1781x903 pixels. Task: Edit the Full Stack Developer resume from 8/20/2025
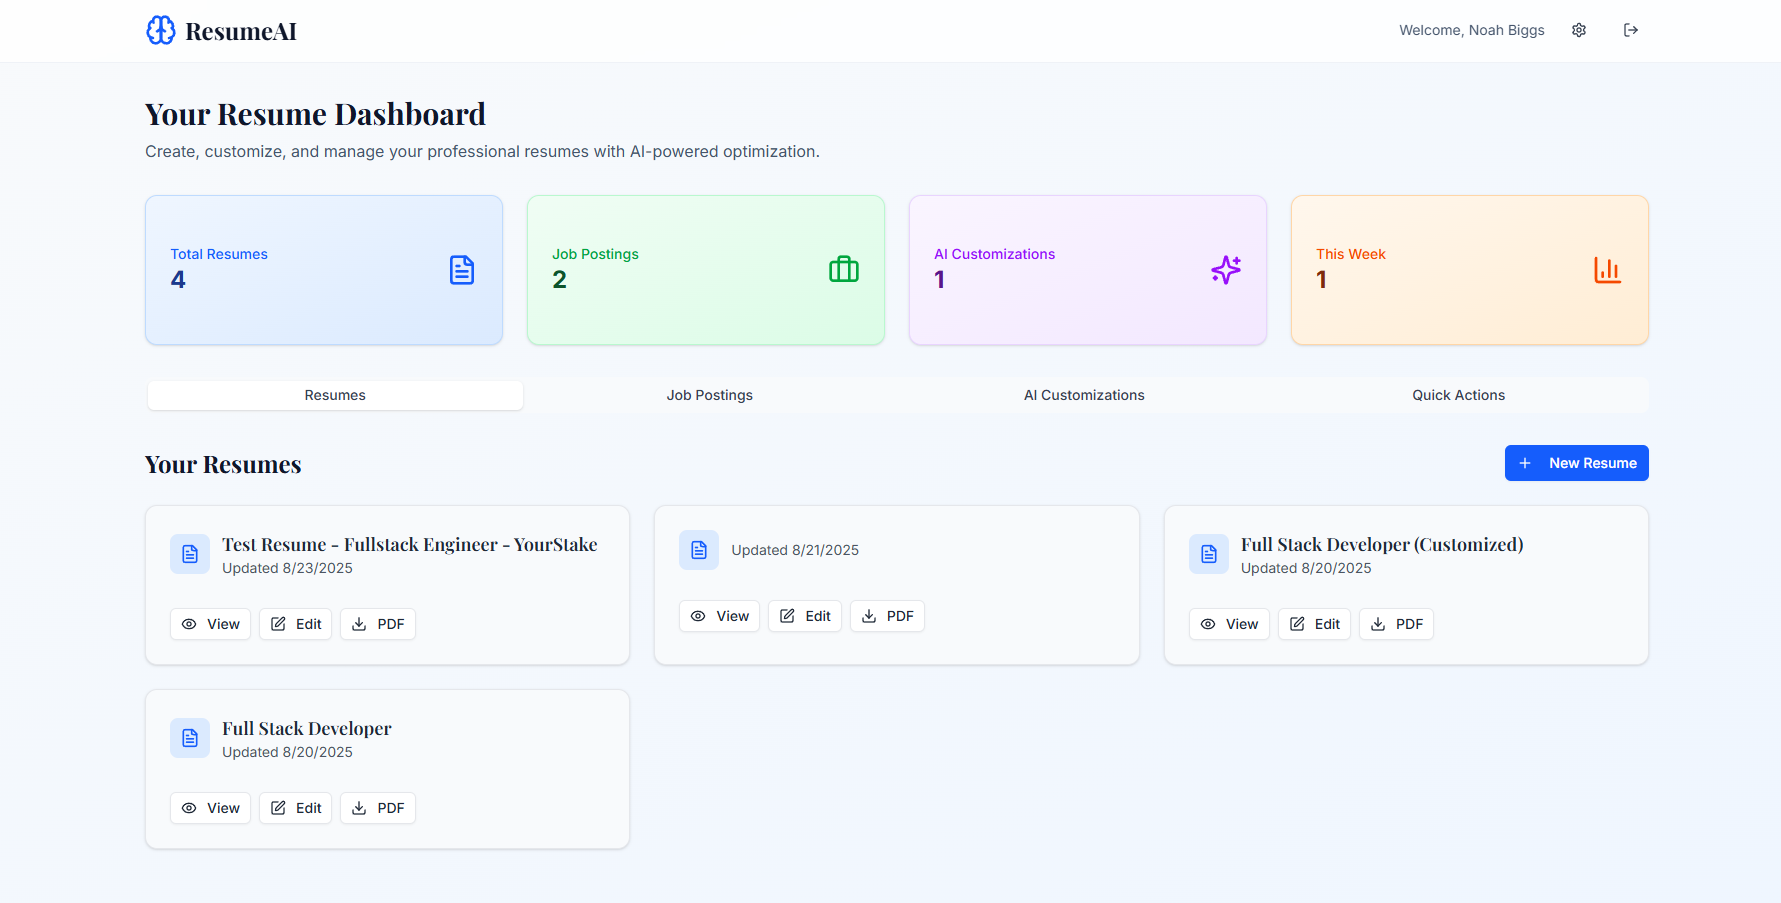click(x=295, y=808)
